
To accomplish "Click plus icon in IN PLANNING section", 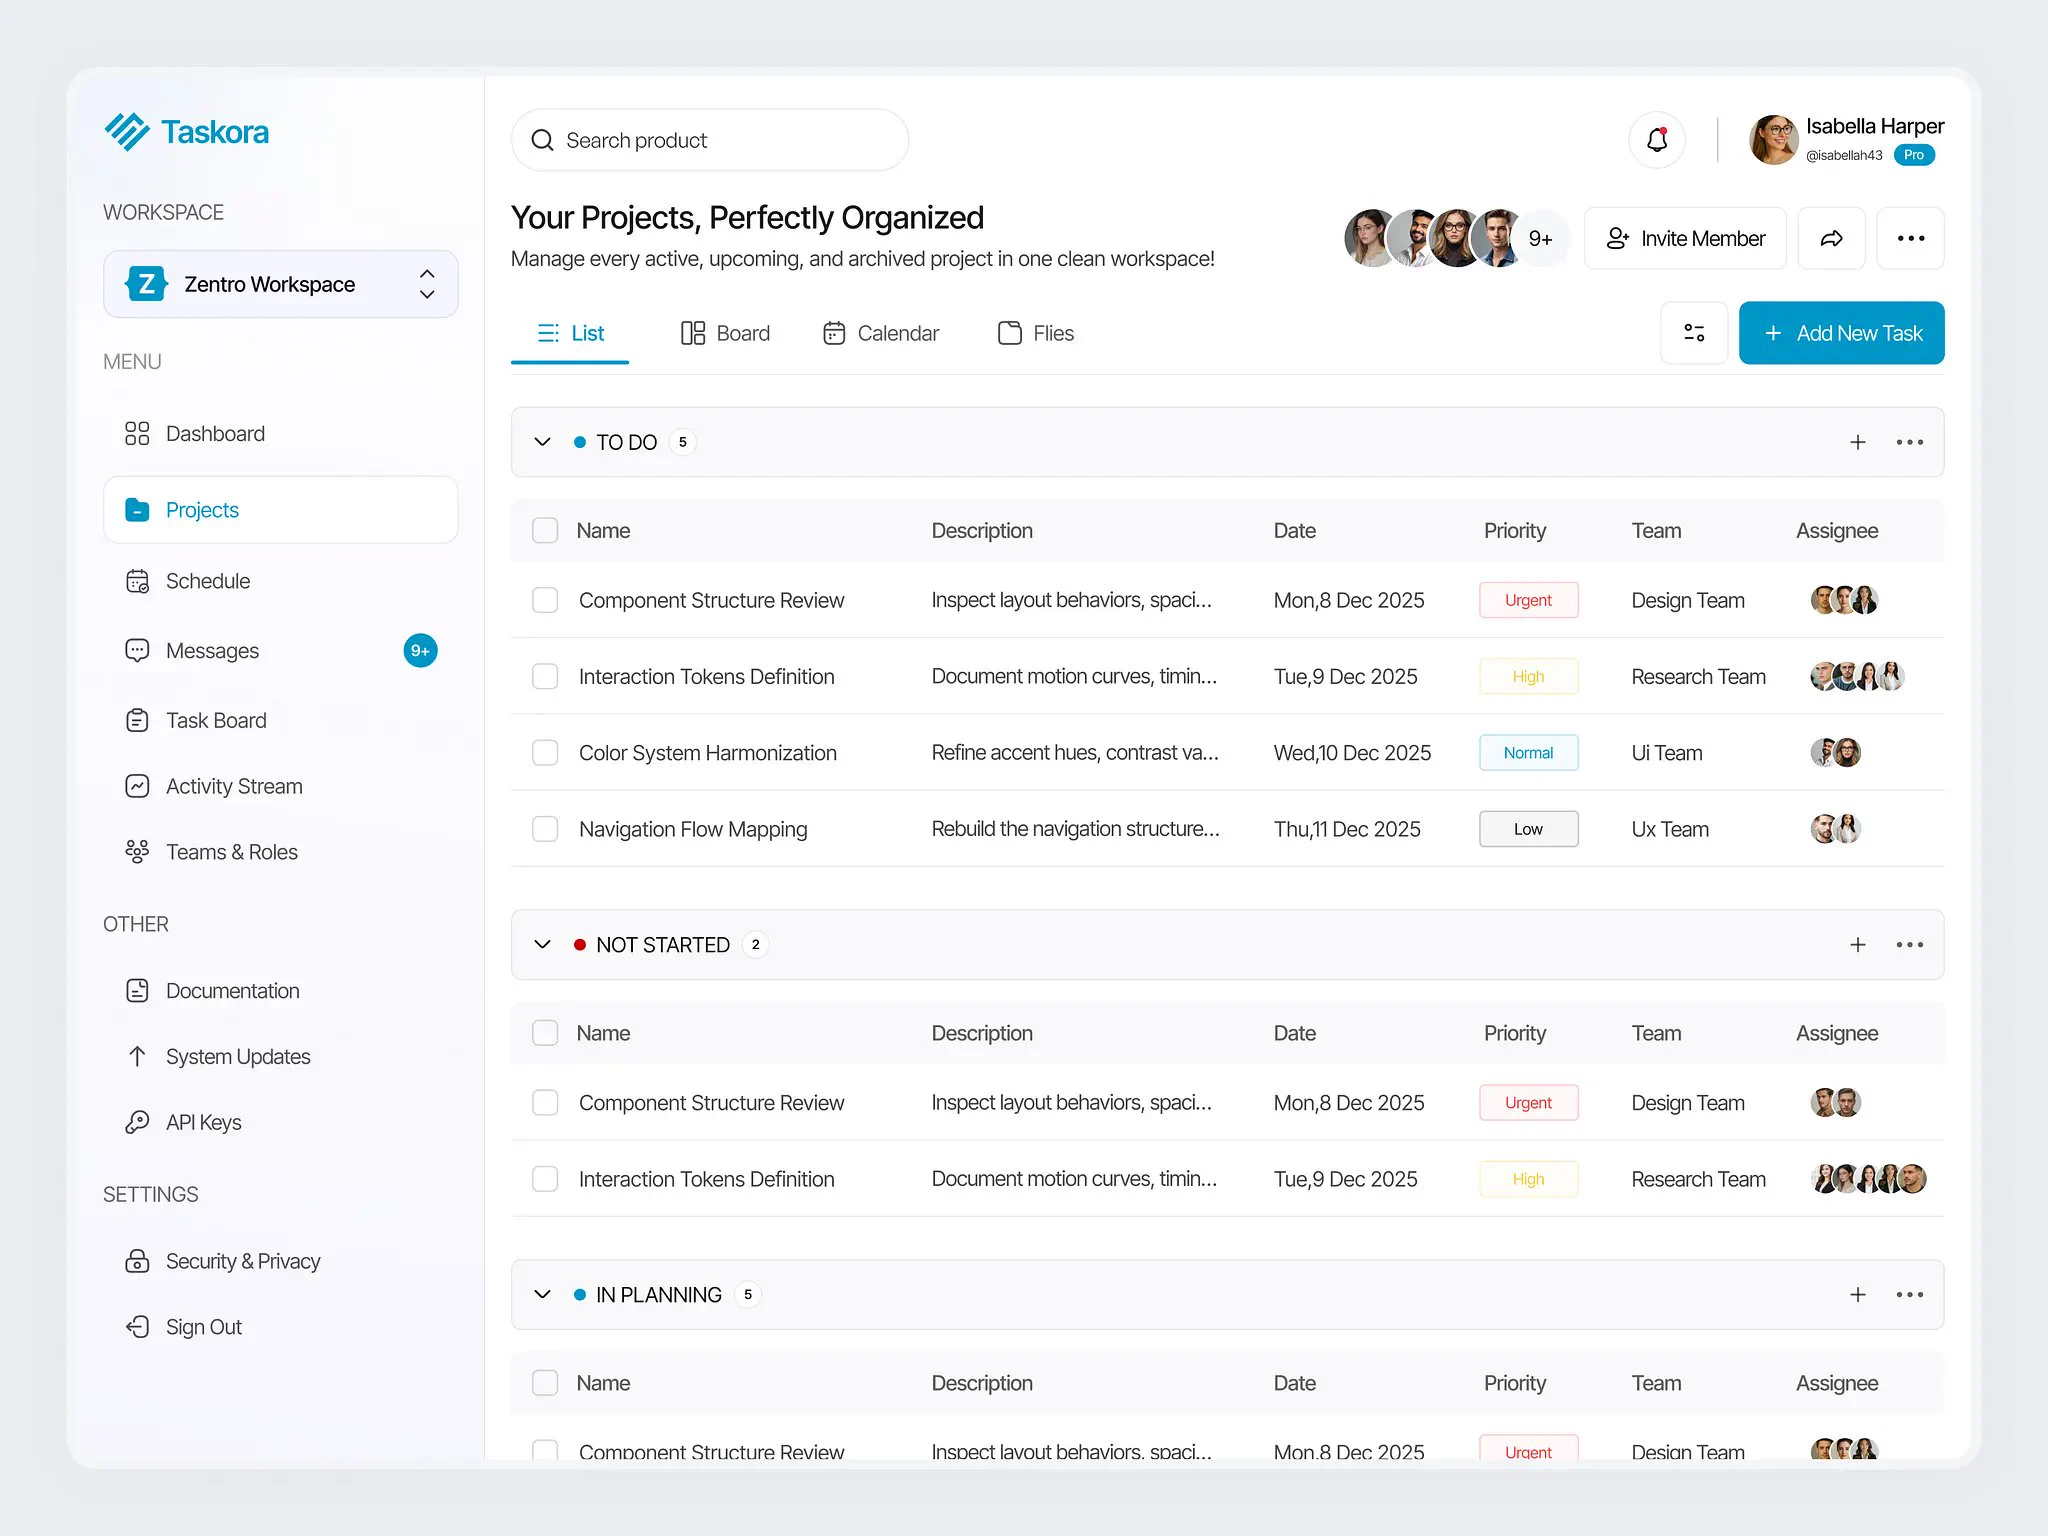I will point(1857,1294).
